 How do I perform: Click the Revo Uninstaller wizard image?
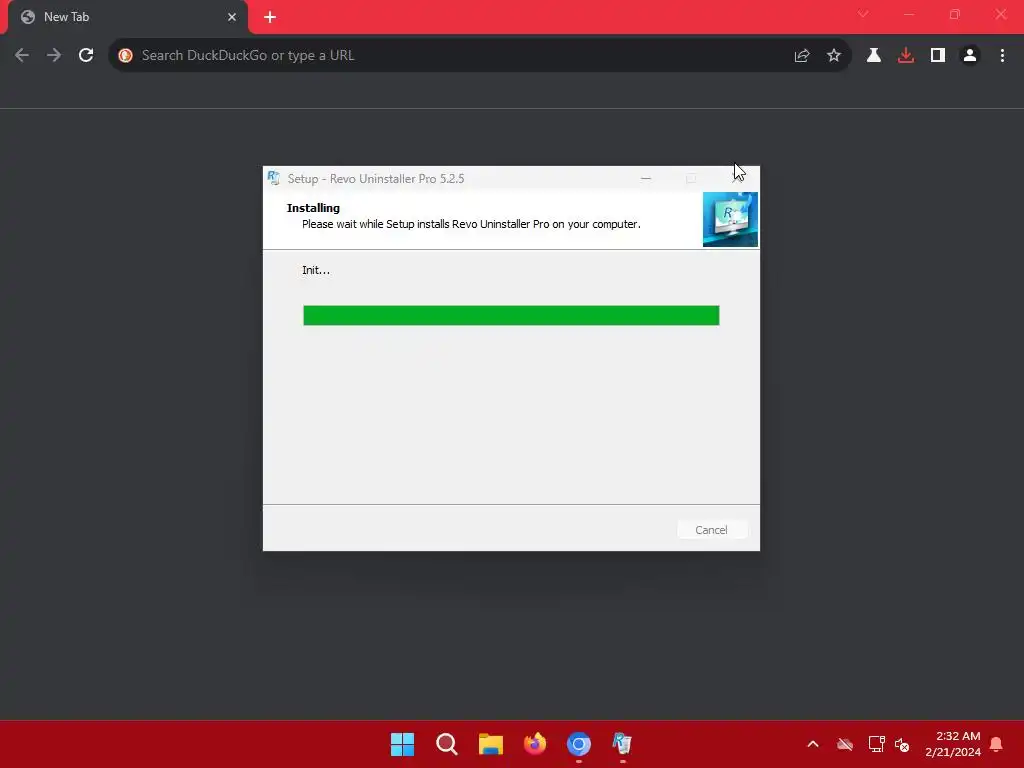(730, 219)
